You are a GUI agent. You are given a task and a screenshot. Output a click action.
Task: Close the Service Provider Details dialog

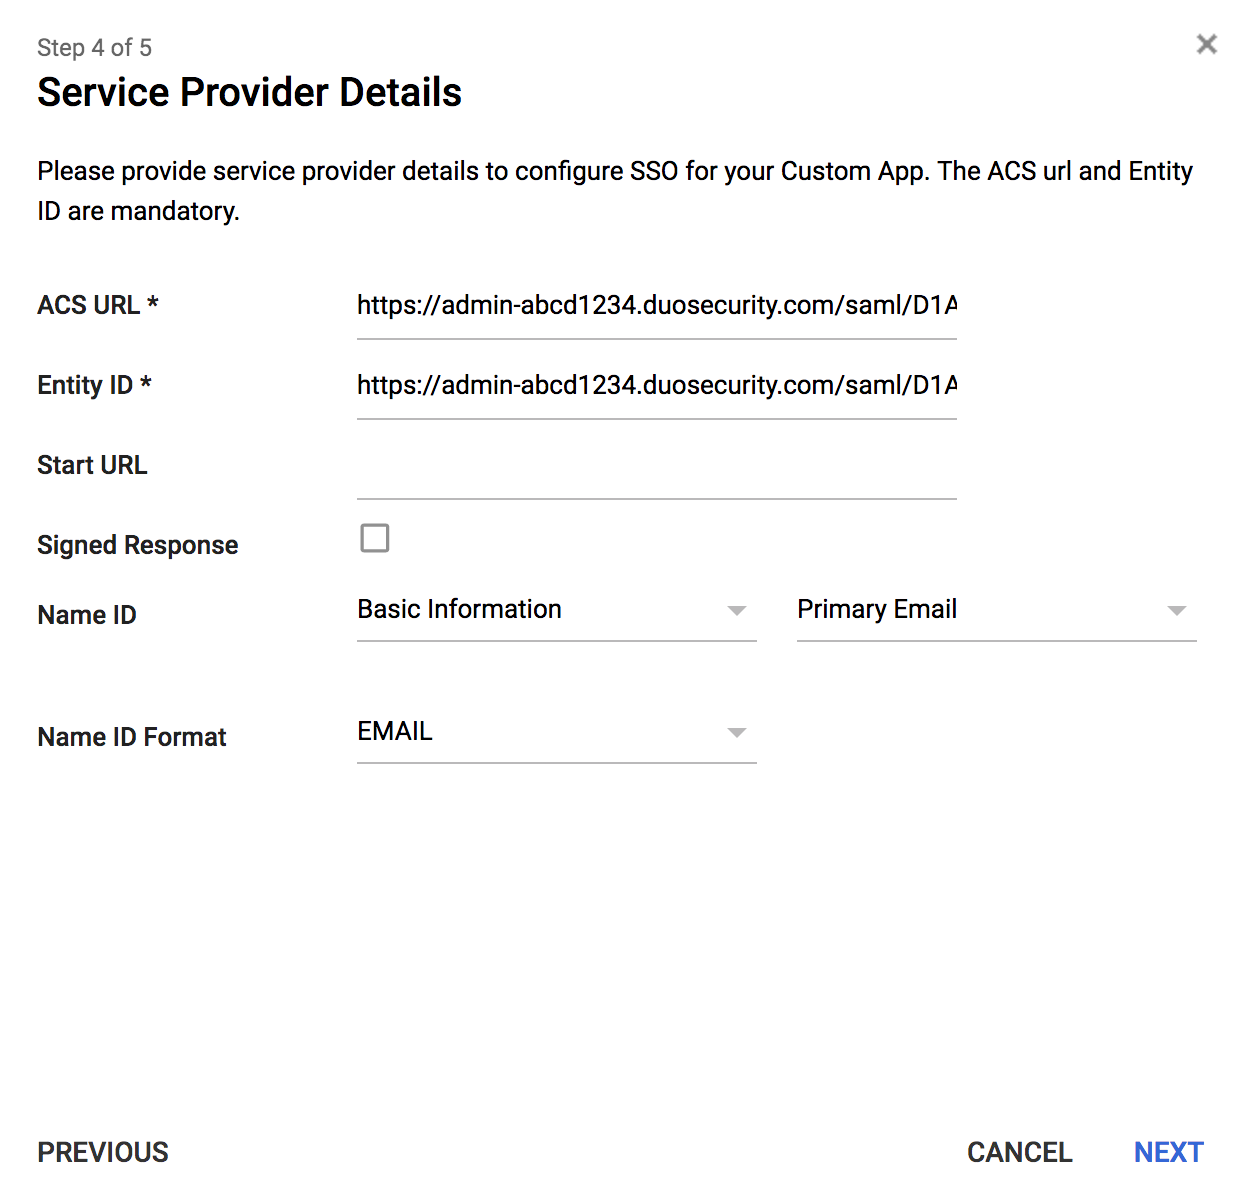1206,44
